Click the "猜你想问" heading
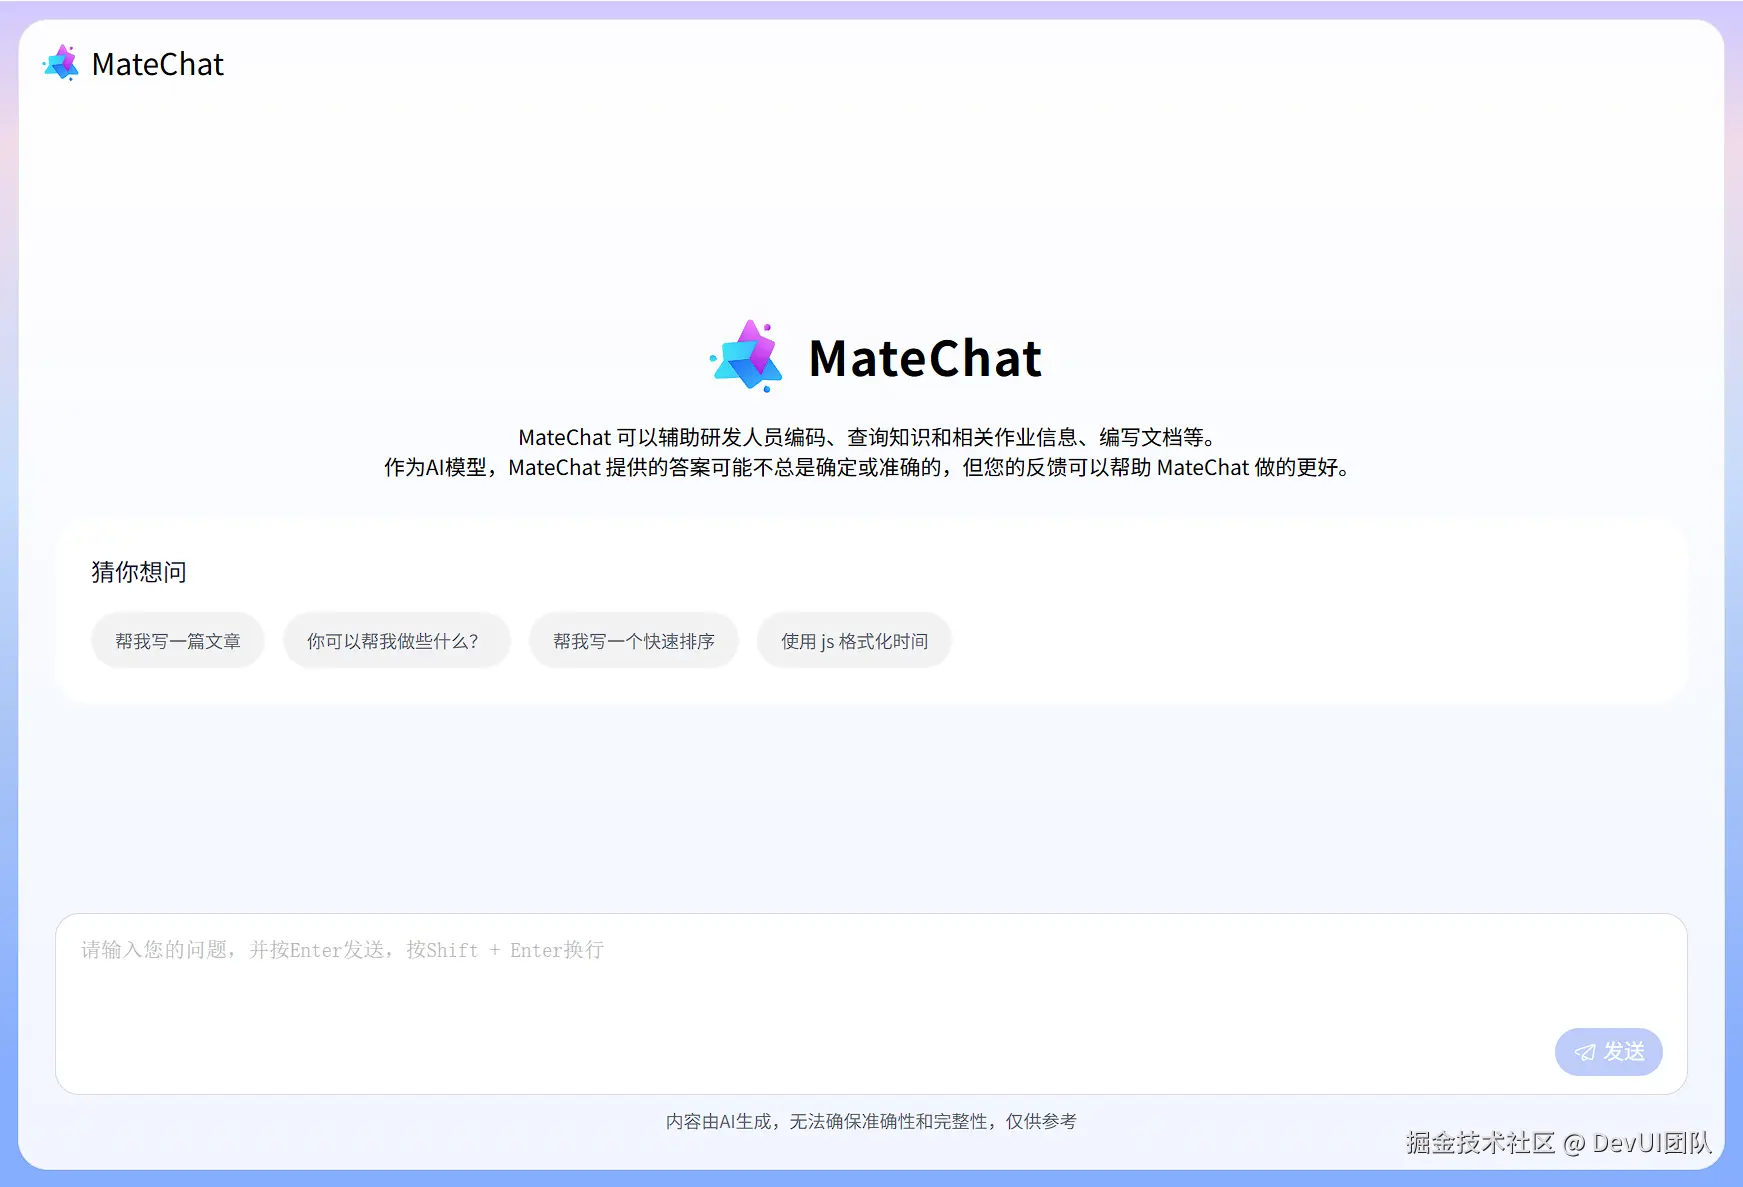The image size is (1743, 1187). point(139,572)
